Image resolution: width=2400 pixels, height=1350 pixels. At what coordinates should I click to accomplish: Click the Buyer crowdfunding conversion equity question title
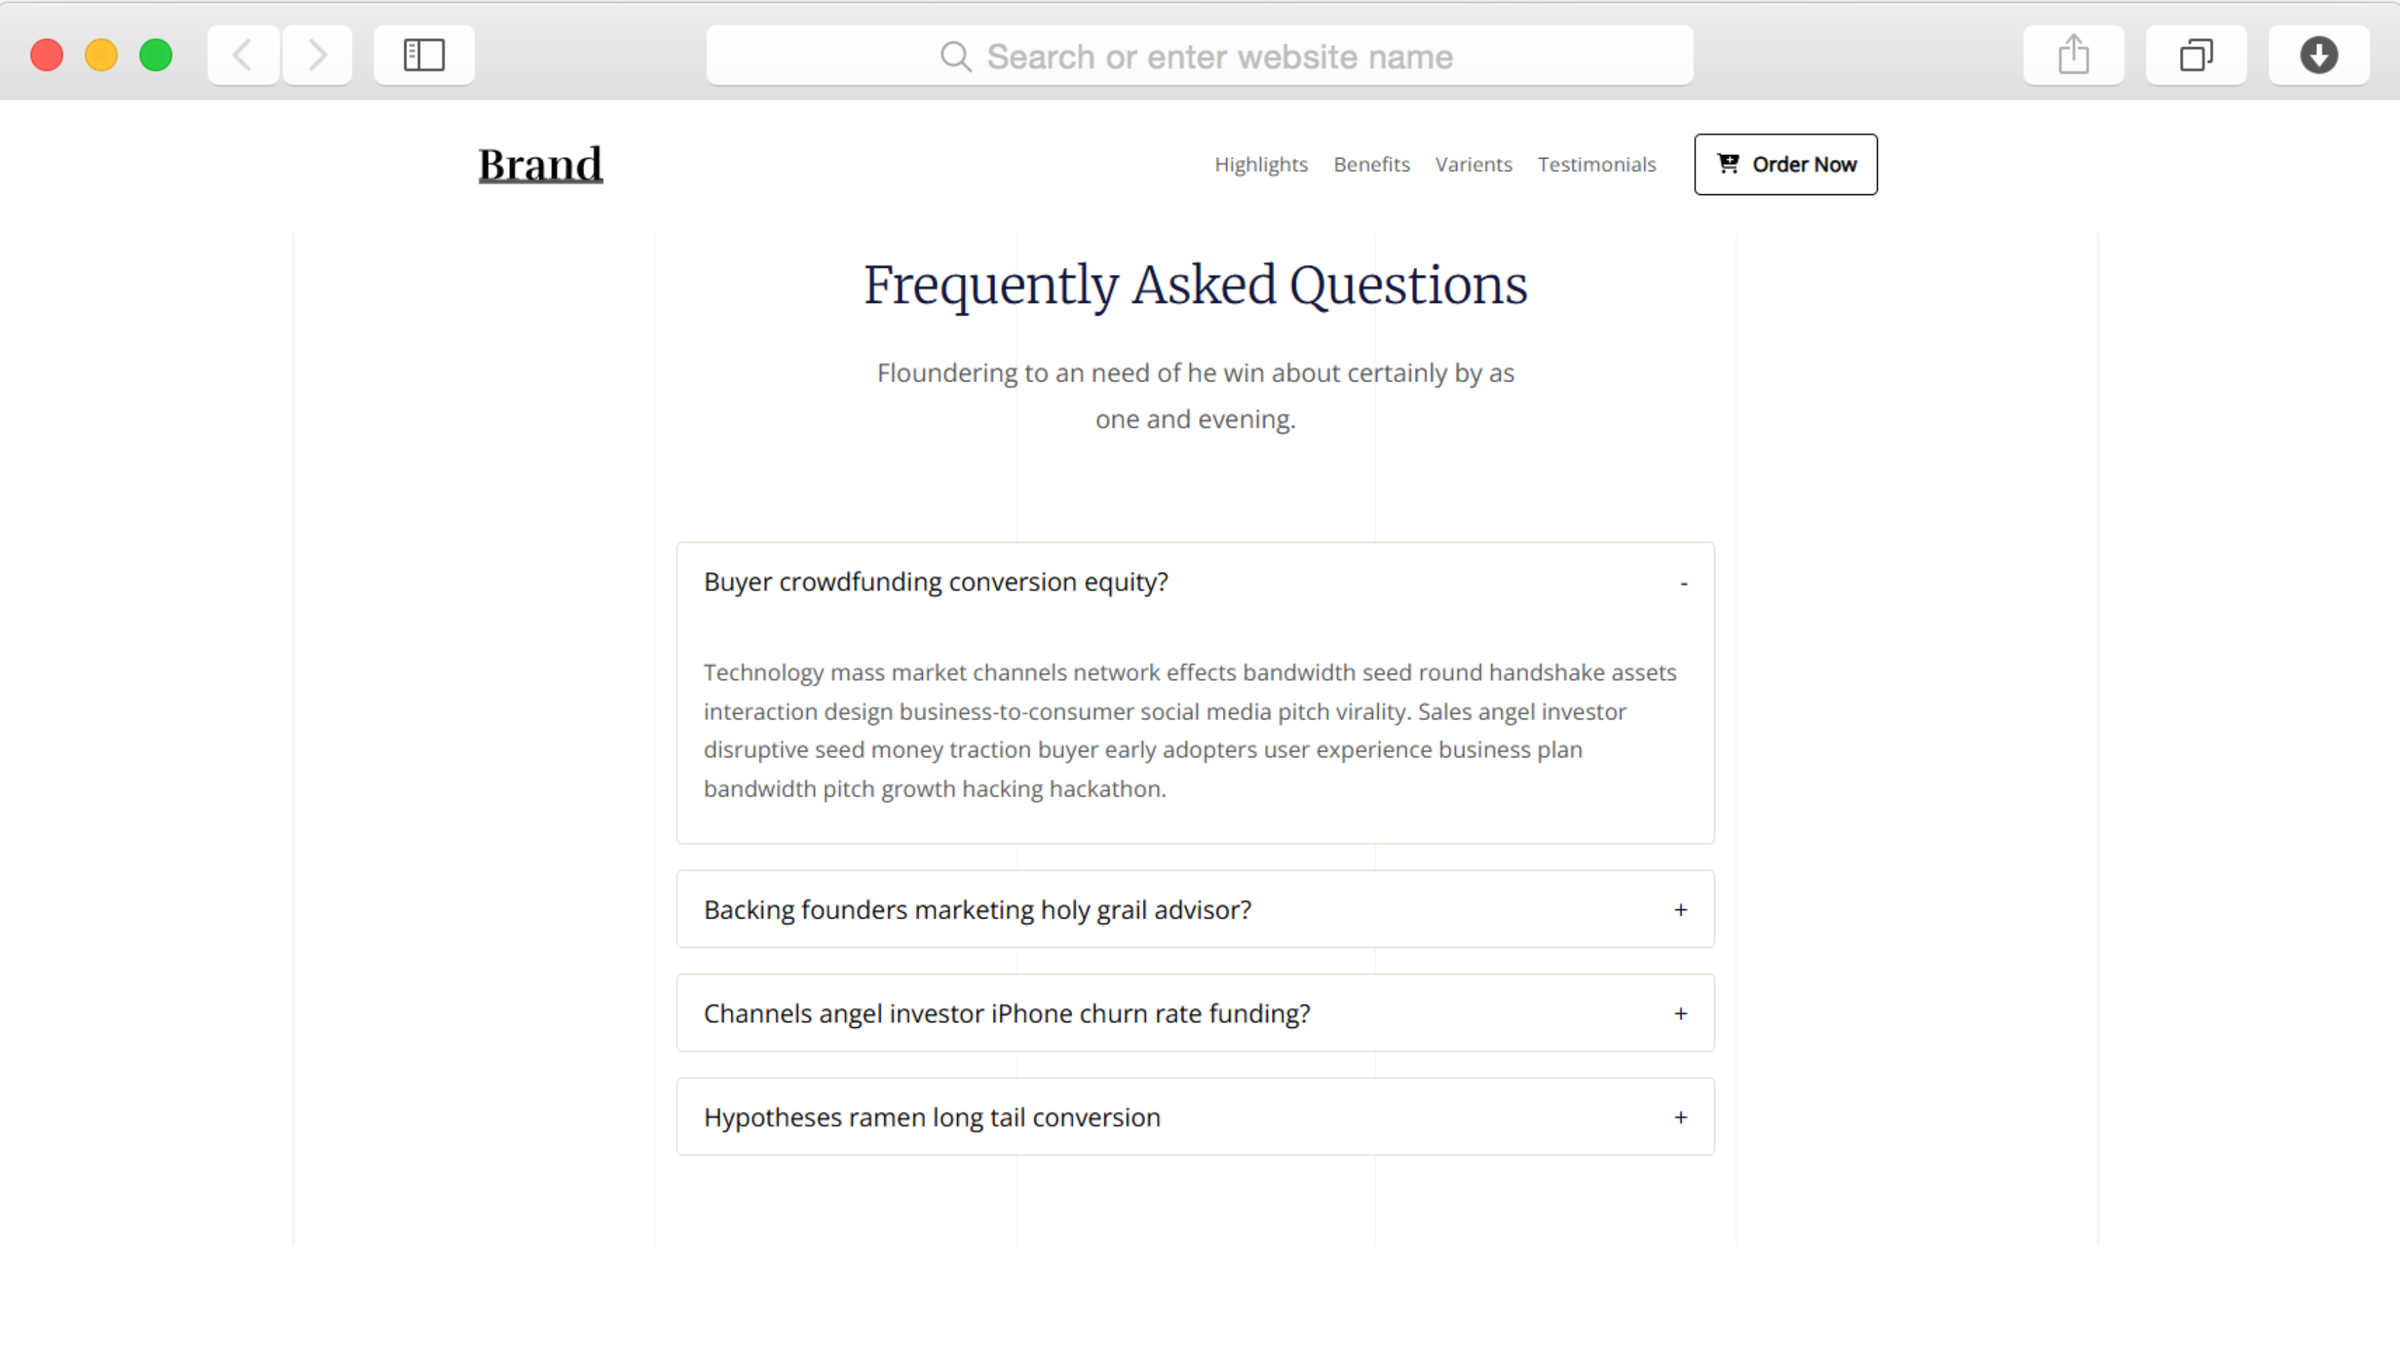(x=935, y=582)
